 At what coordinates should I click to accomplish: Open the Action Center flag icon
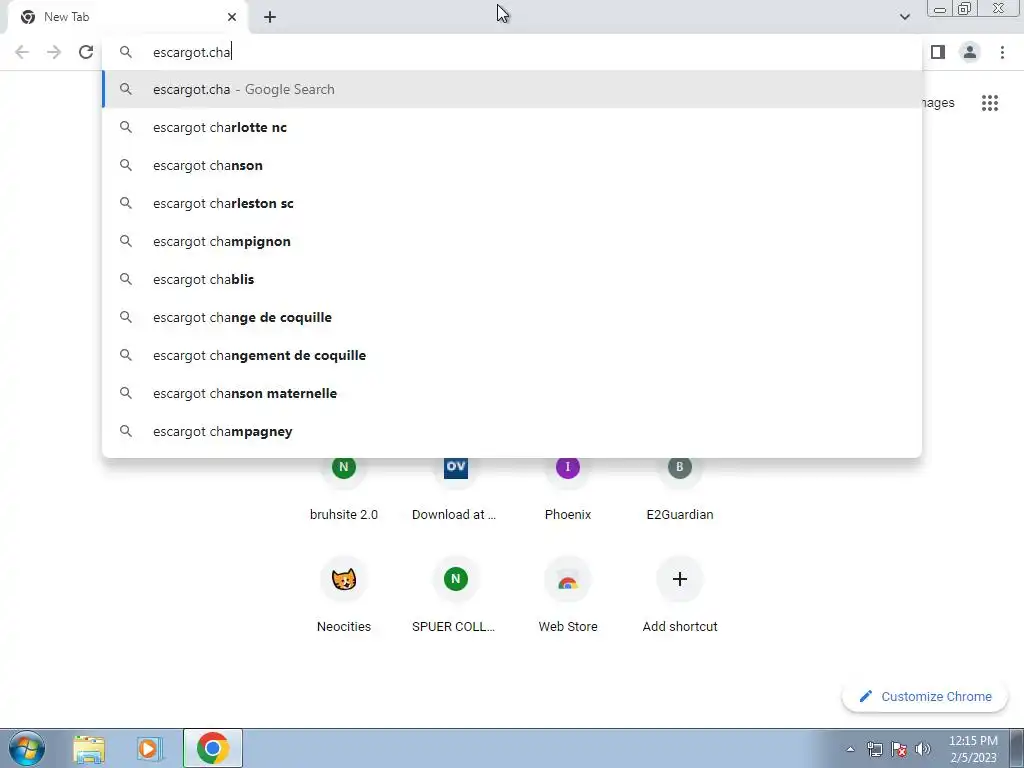coord(899,749)
